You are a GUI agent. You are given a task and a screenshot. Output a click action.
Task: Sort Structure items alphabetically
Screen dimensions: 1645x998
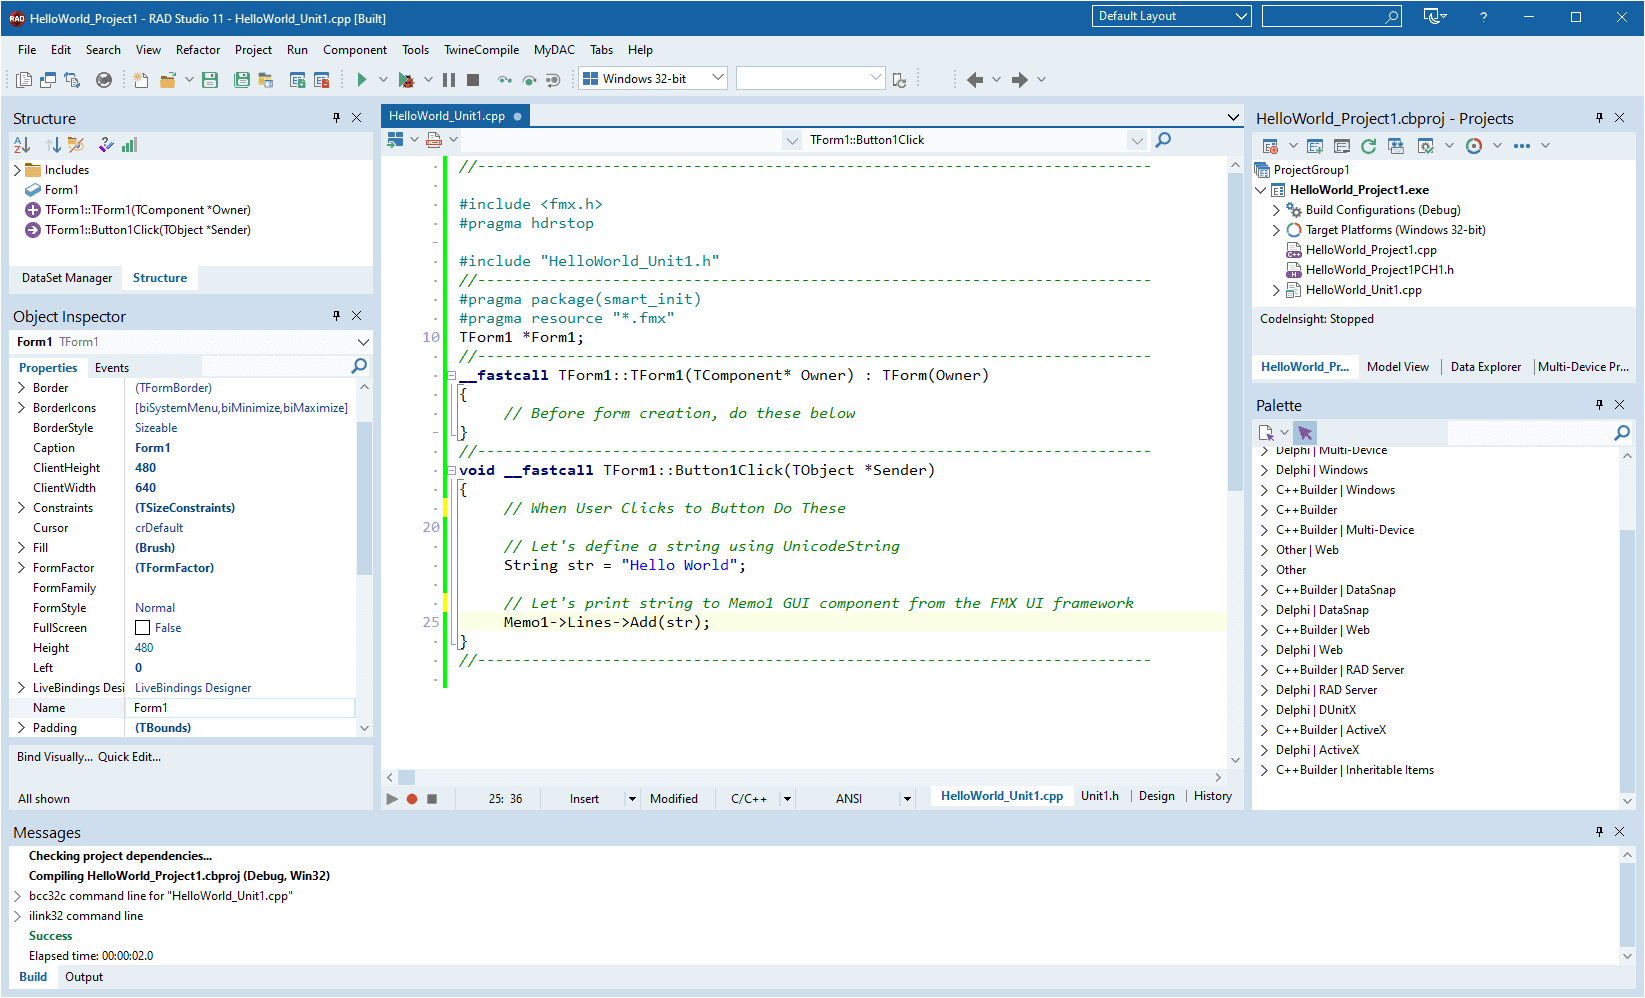(22, 145)
